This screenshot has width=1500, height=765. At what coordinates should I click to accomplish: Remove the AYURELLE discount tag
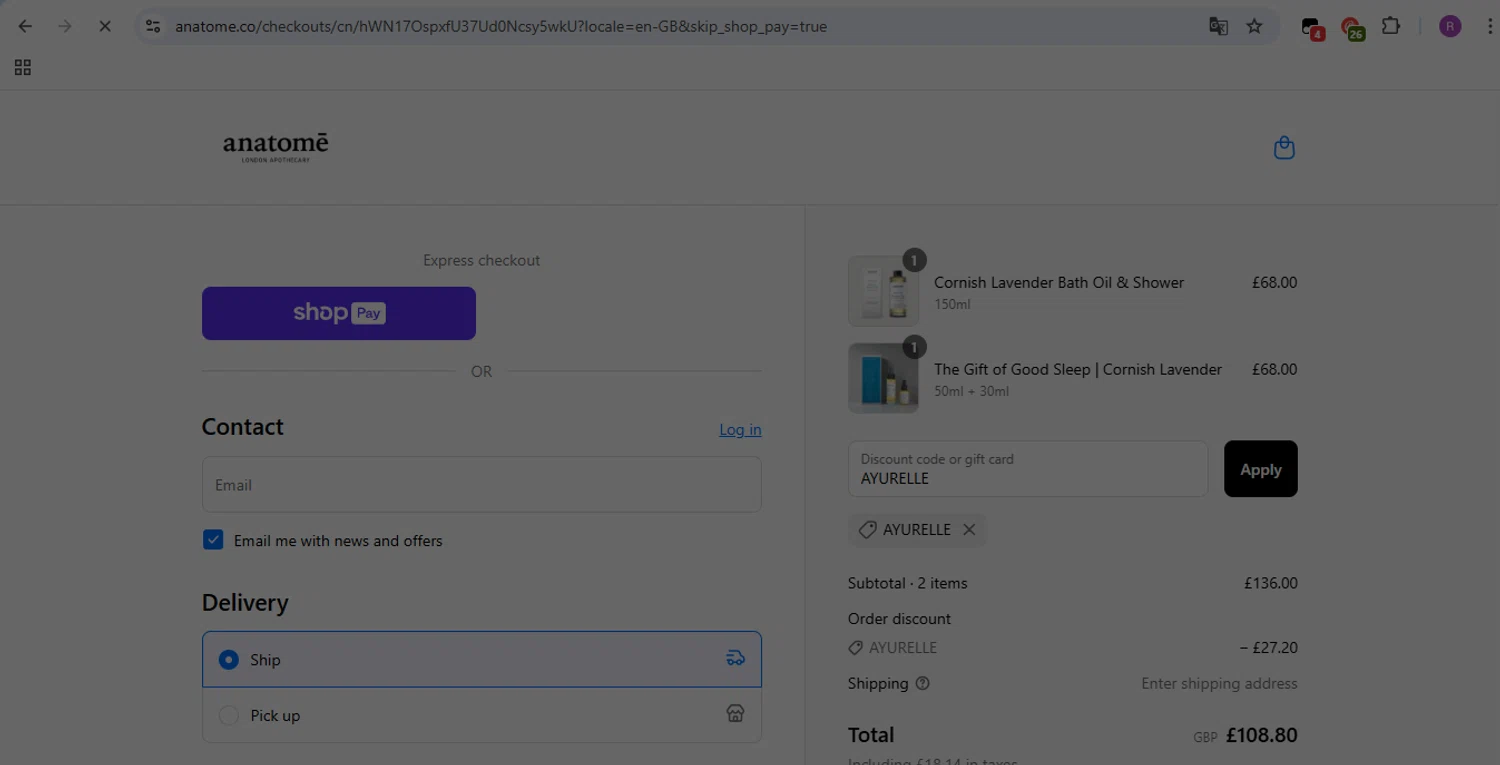(x=969, y=530)
